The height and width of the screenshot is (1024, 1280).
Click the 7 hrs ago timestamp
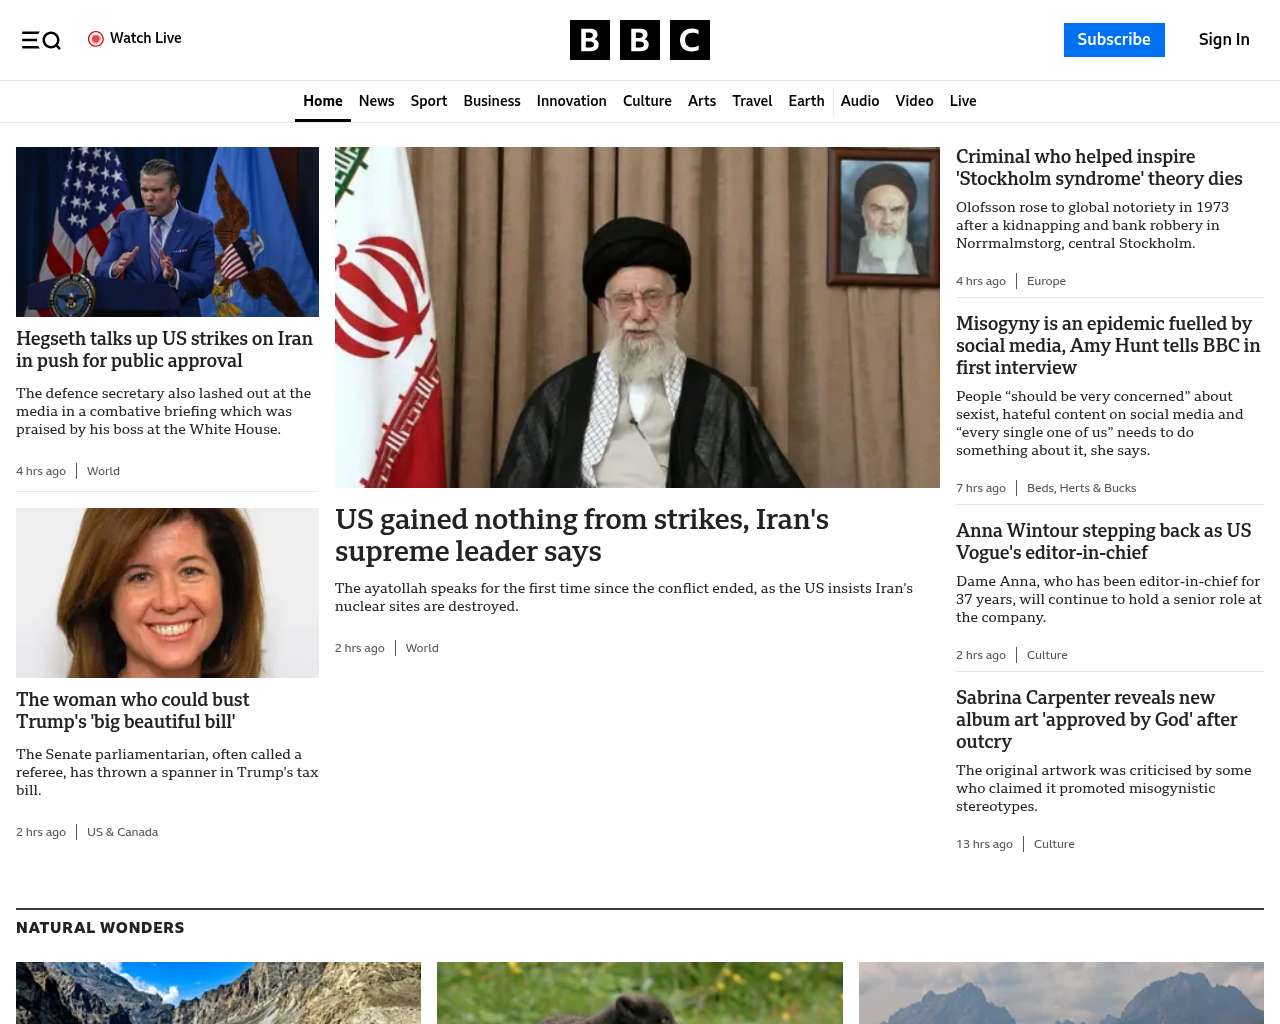click(x=981, y=488)
